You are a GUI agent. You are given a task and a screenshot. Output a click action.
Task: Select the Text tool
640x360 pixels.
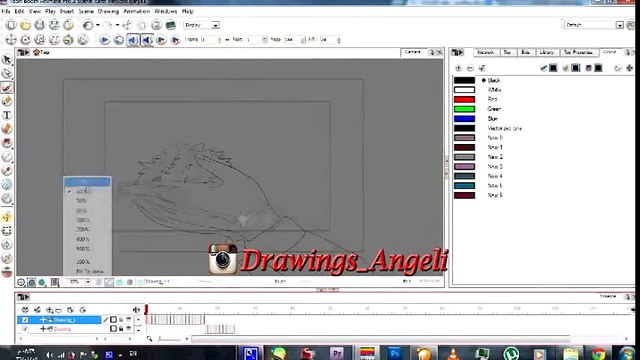[x=7, y=115]
